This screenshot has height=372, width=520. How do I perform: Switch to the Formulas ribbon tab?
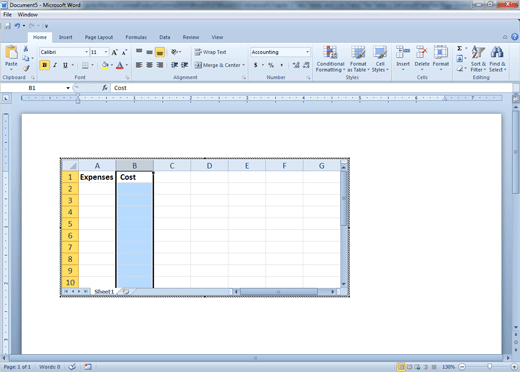[136, 37]
